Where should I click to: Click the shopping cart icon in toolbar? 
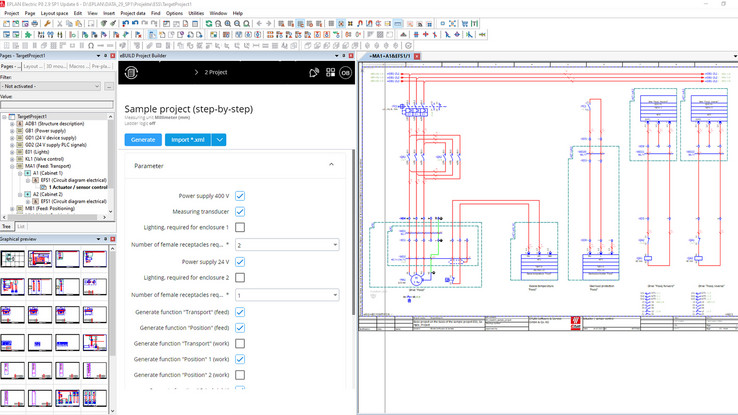465,24
